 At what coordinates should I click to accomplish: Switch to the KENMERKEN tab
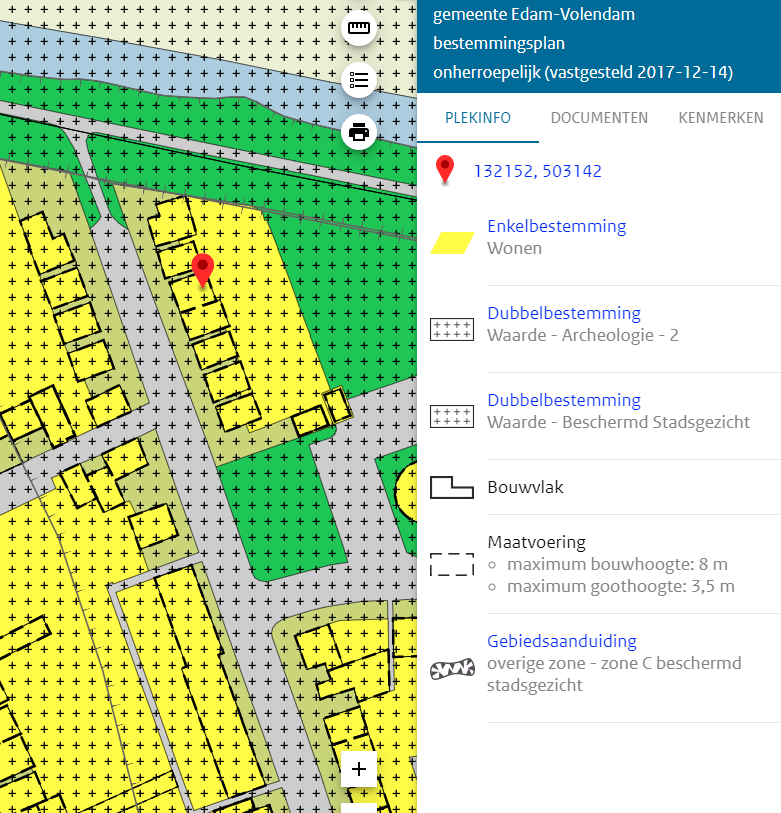point(721,118)
